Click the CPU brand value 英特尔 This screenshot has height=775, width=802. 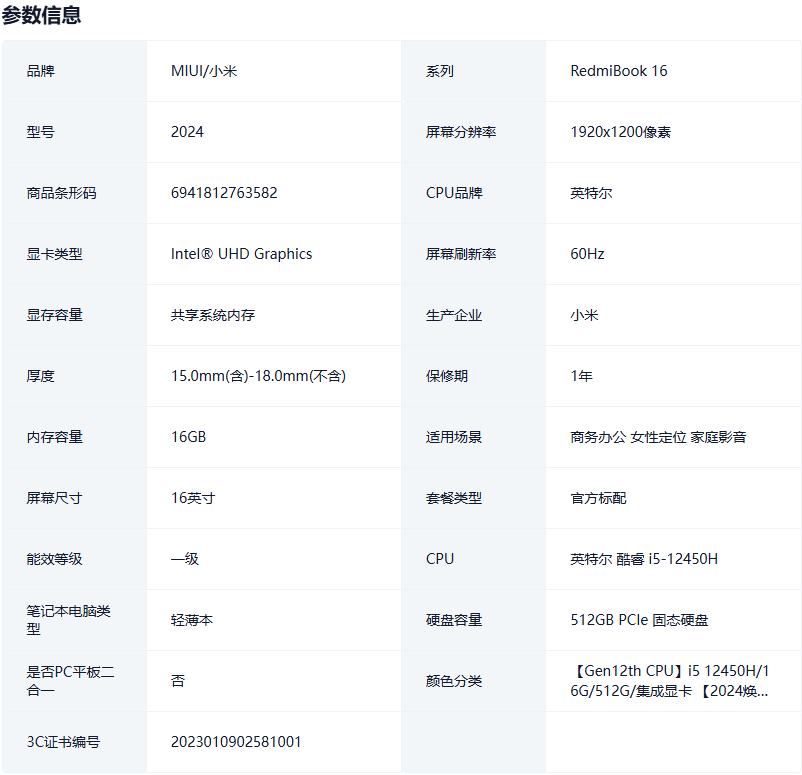point(591,193)
